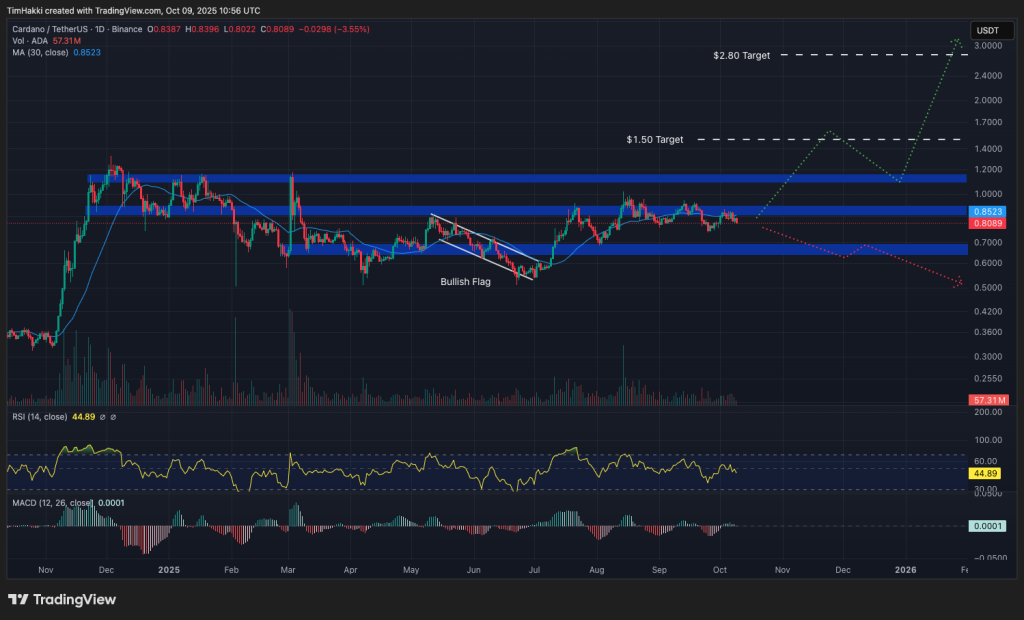
Task: Click the Sep label on time axis
Action: coord(659,570)
